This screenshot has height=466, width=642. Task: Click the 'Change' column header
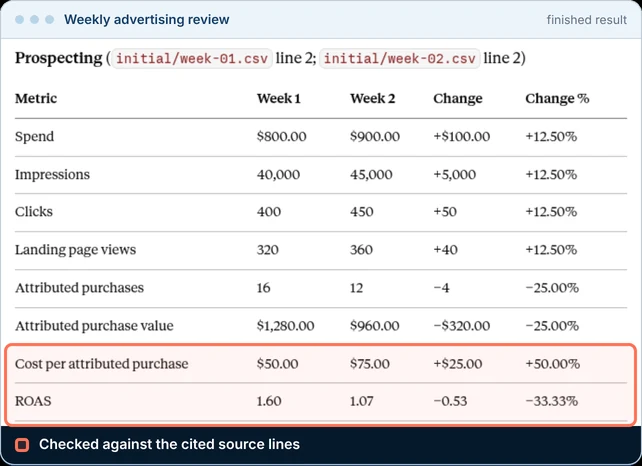(458, 99)
